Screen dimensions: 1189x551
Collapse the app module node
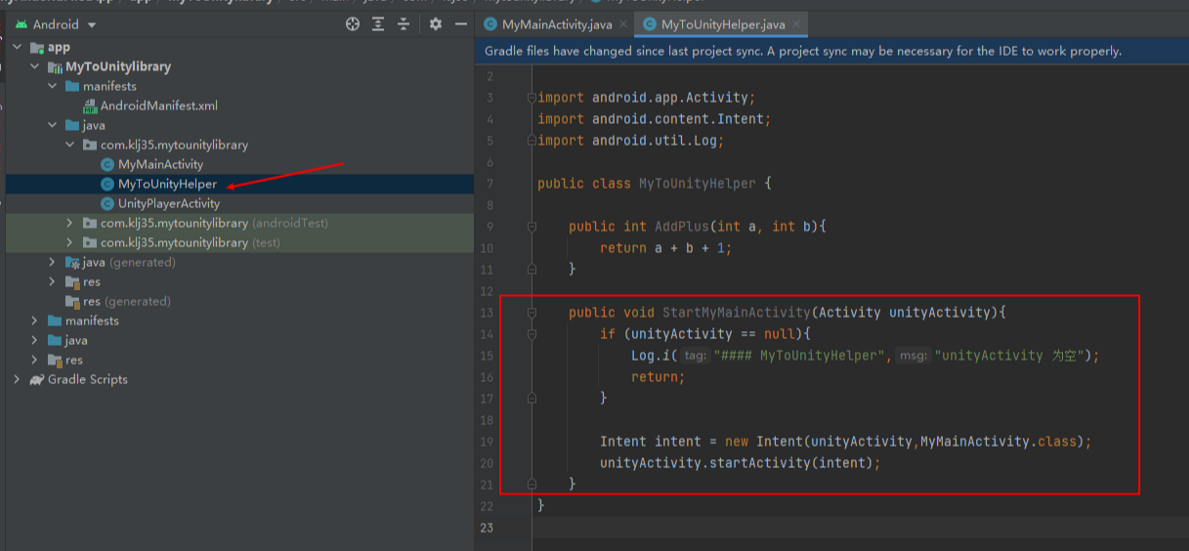point(17,47)
